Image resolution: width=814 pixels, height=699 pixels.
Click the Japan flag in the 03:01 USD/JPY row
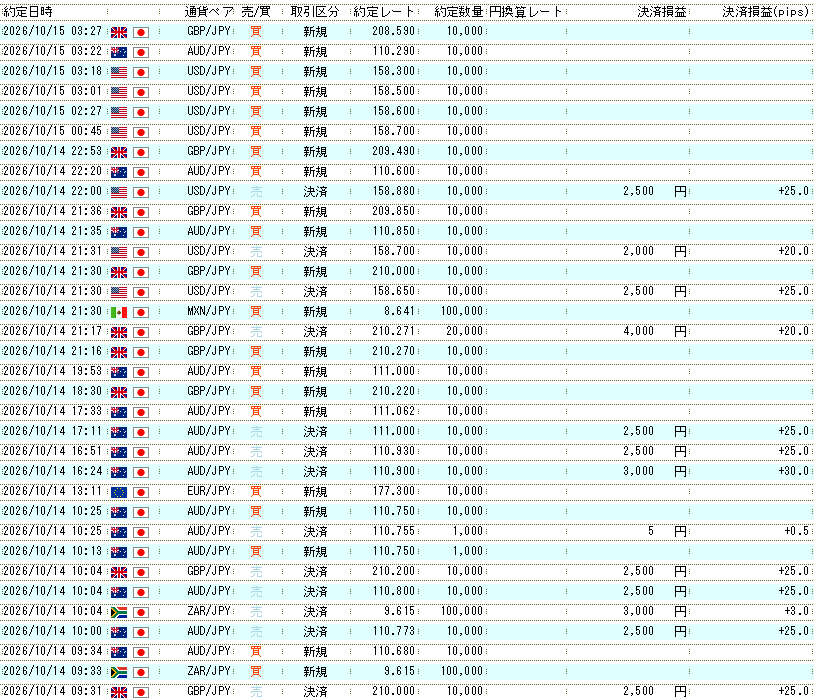click(141, 92)
